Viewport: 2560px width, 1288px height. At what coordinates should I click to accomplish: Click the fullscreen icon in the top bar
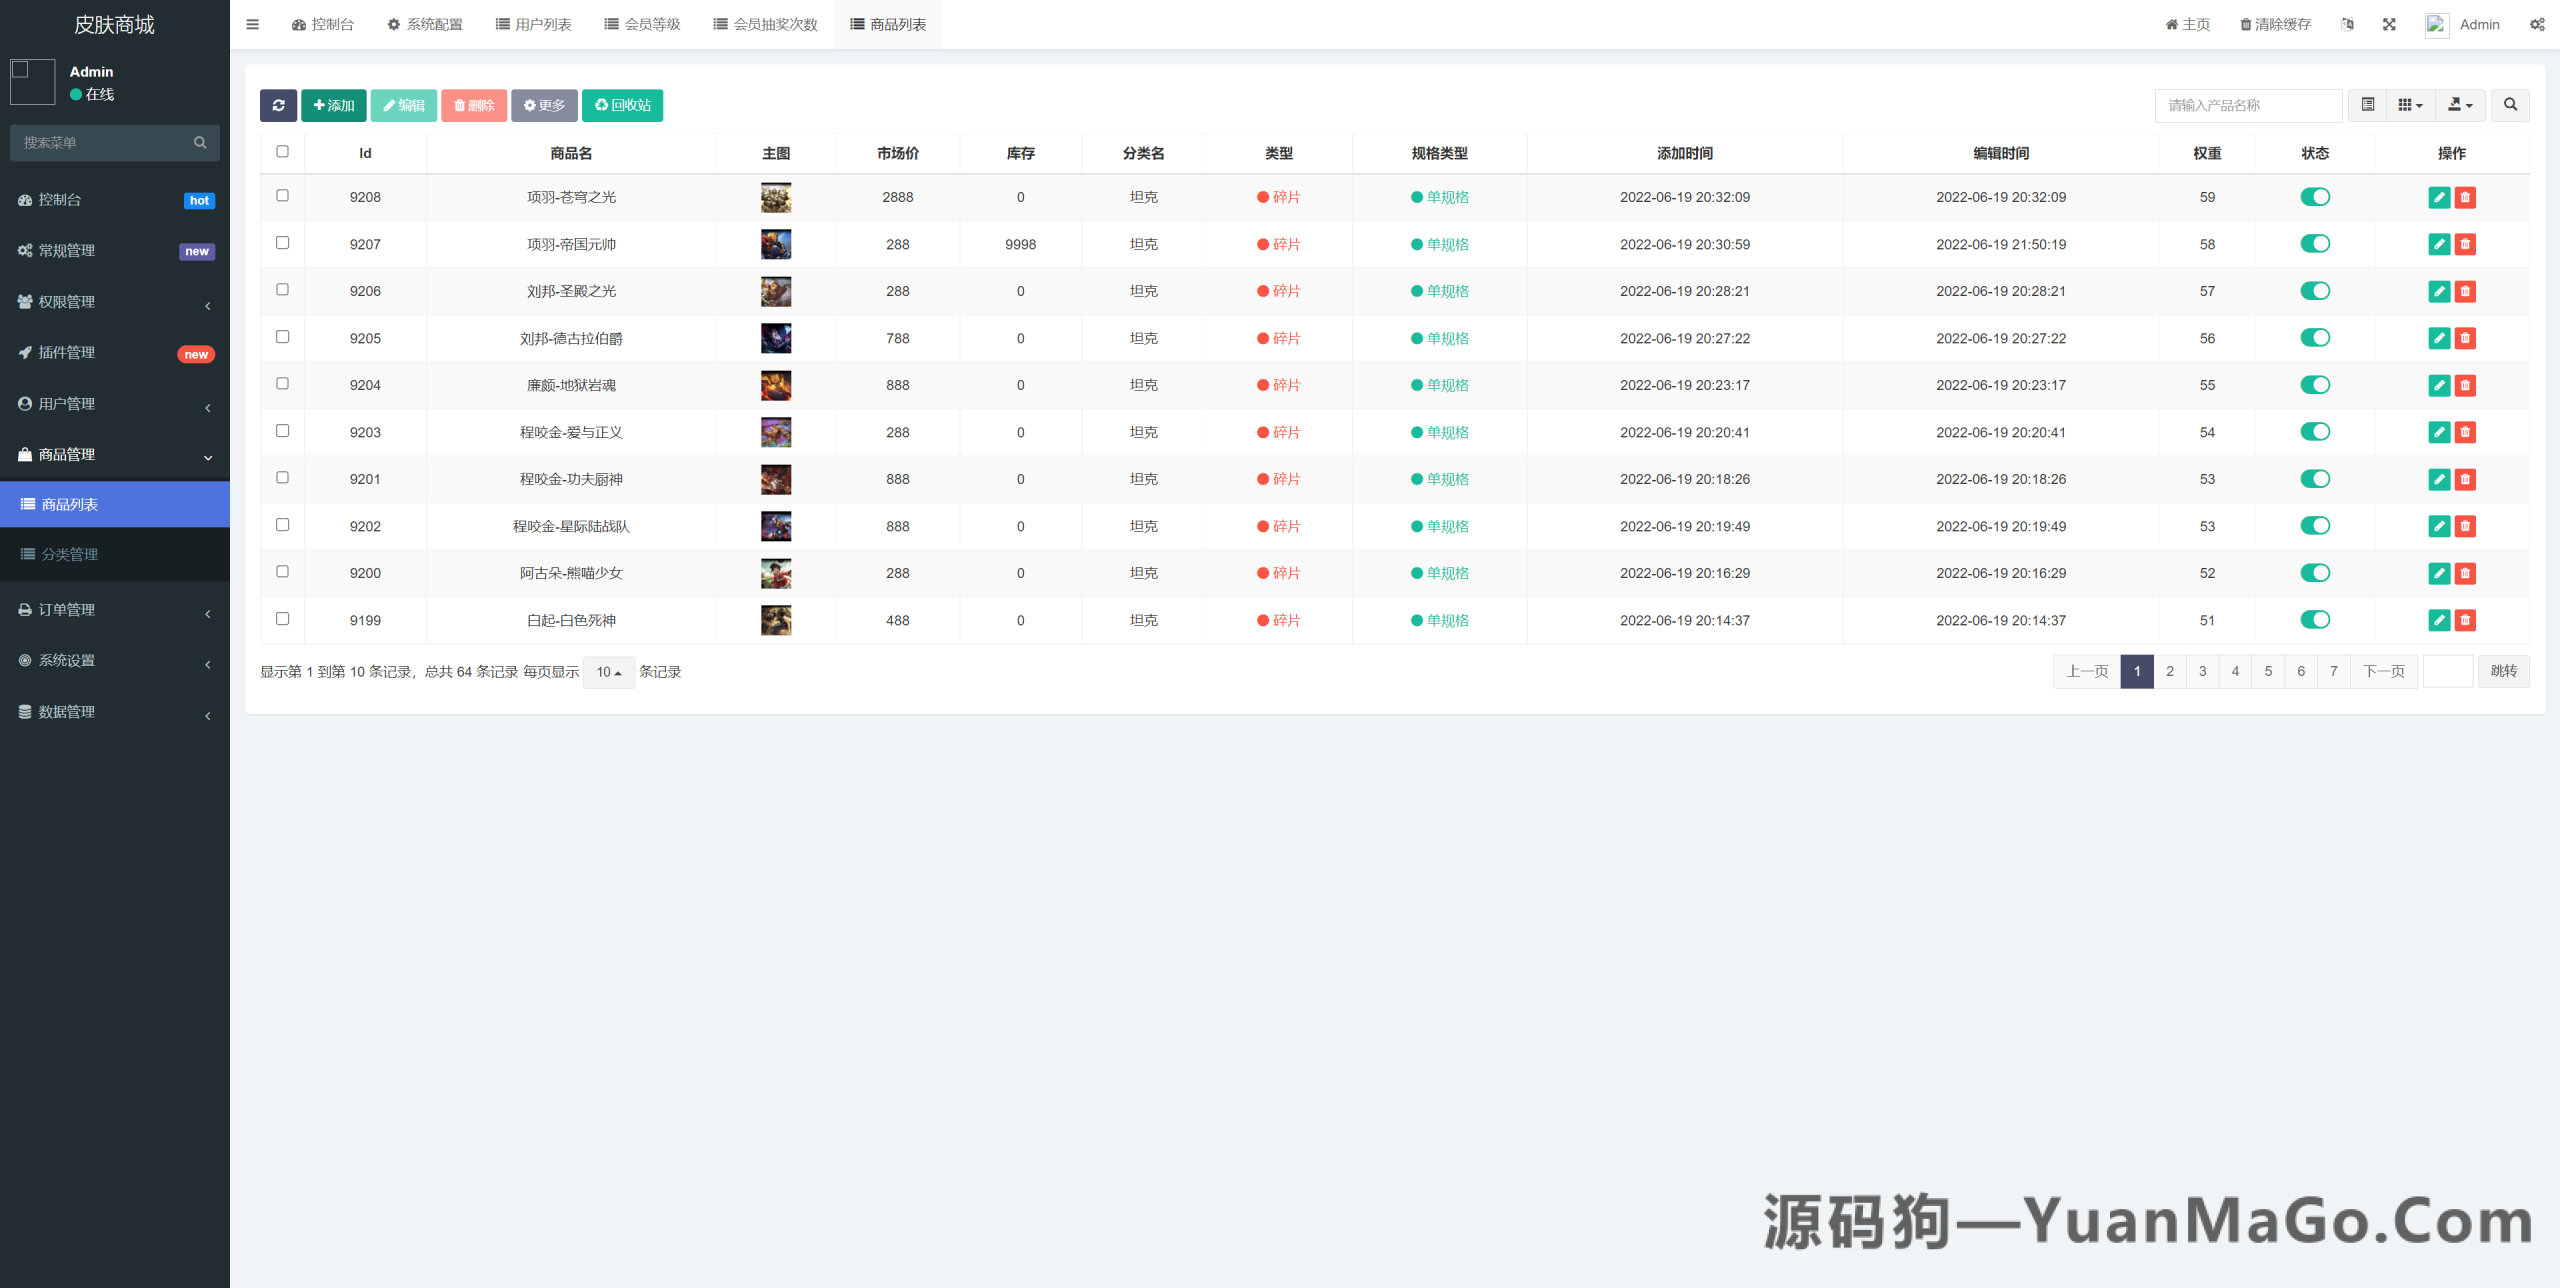click(x=2389, y=23)
